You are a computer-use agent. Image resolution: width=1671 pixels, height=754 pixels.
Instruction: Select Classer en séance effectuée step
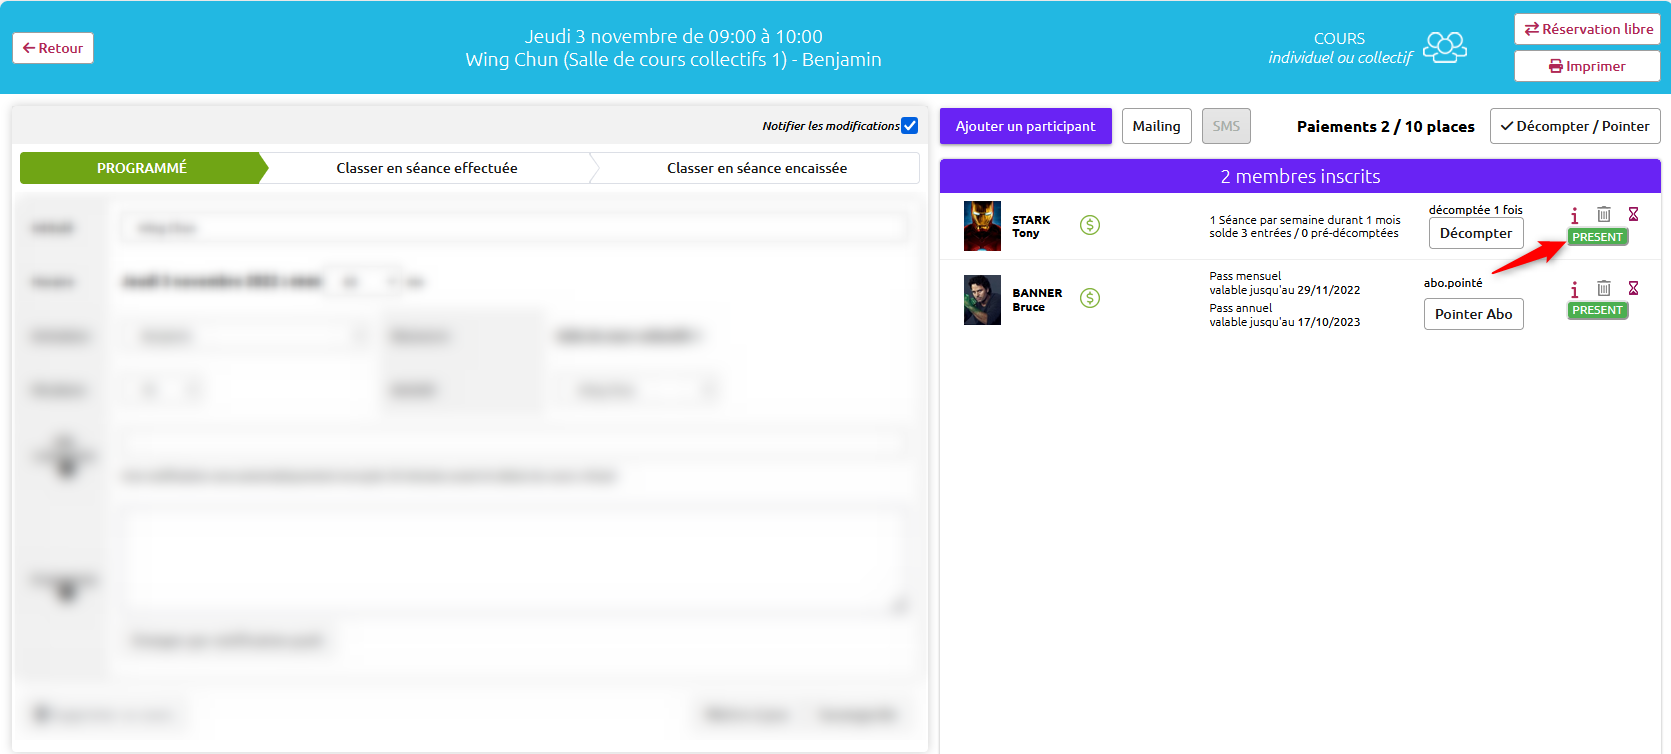click(x=427, y=168)
